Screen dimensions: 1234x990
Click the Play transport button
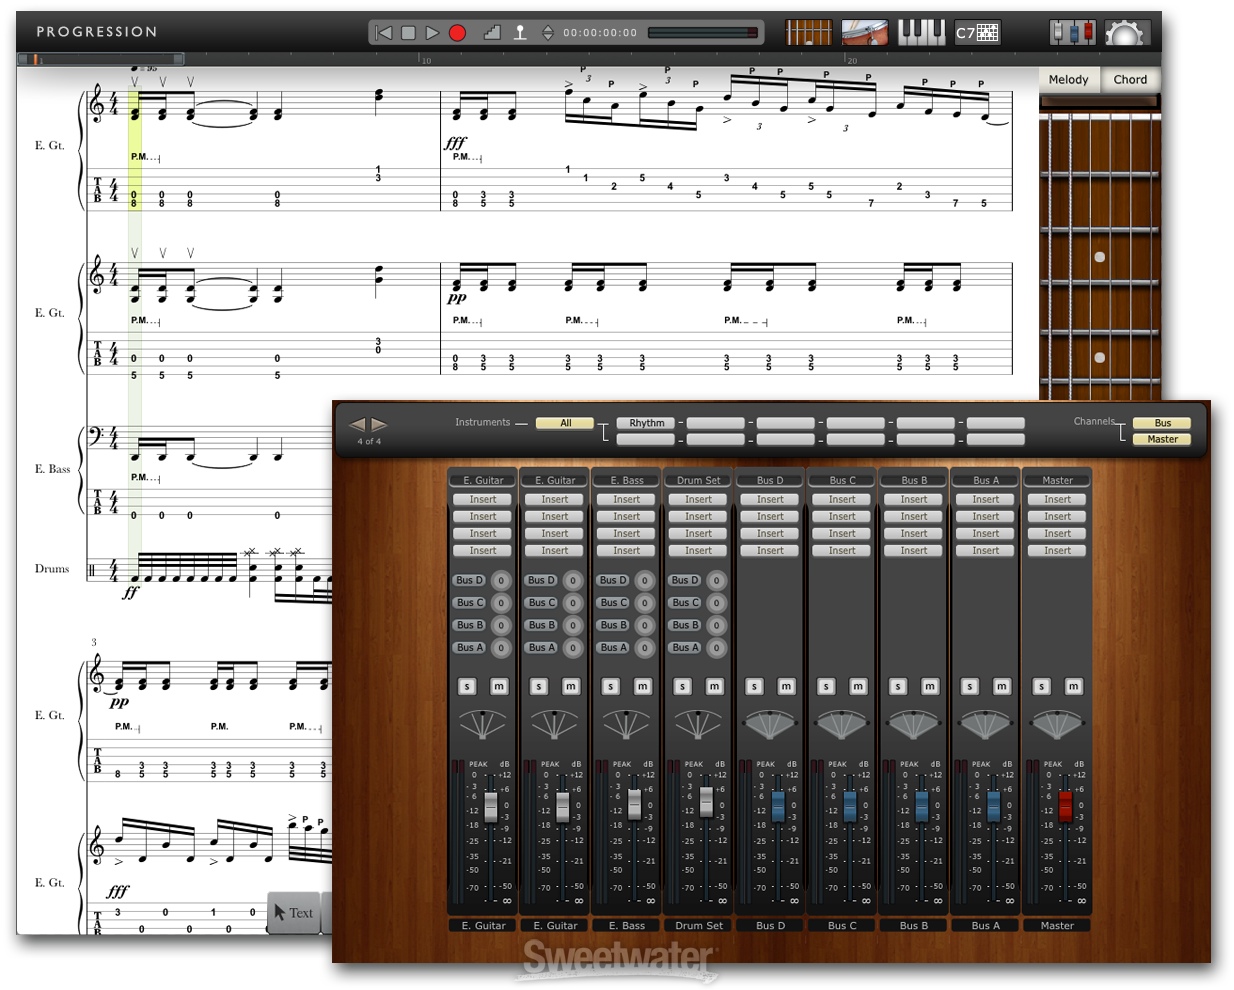(432, 33)
